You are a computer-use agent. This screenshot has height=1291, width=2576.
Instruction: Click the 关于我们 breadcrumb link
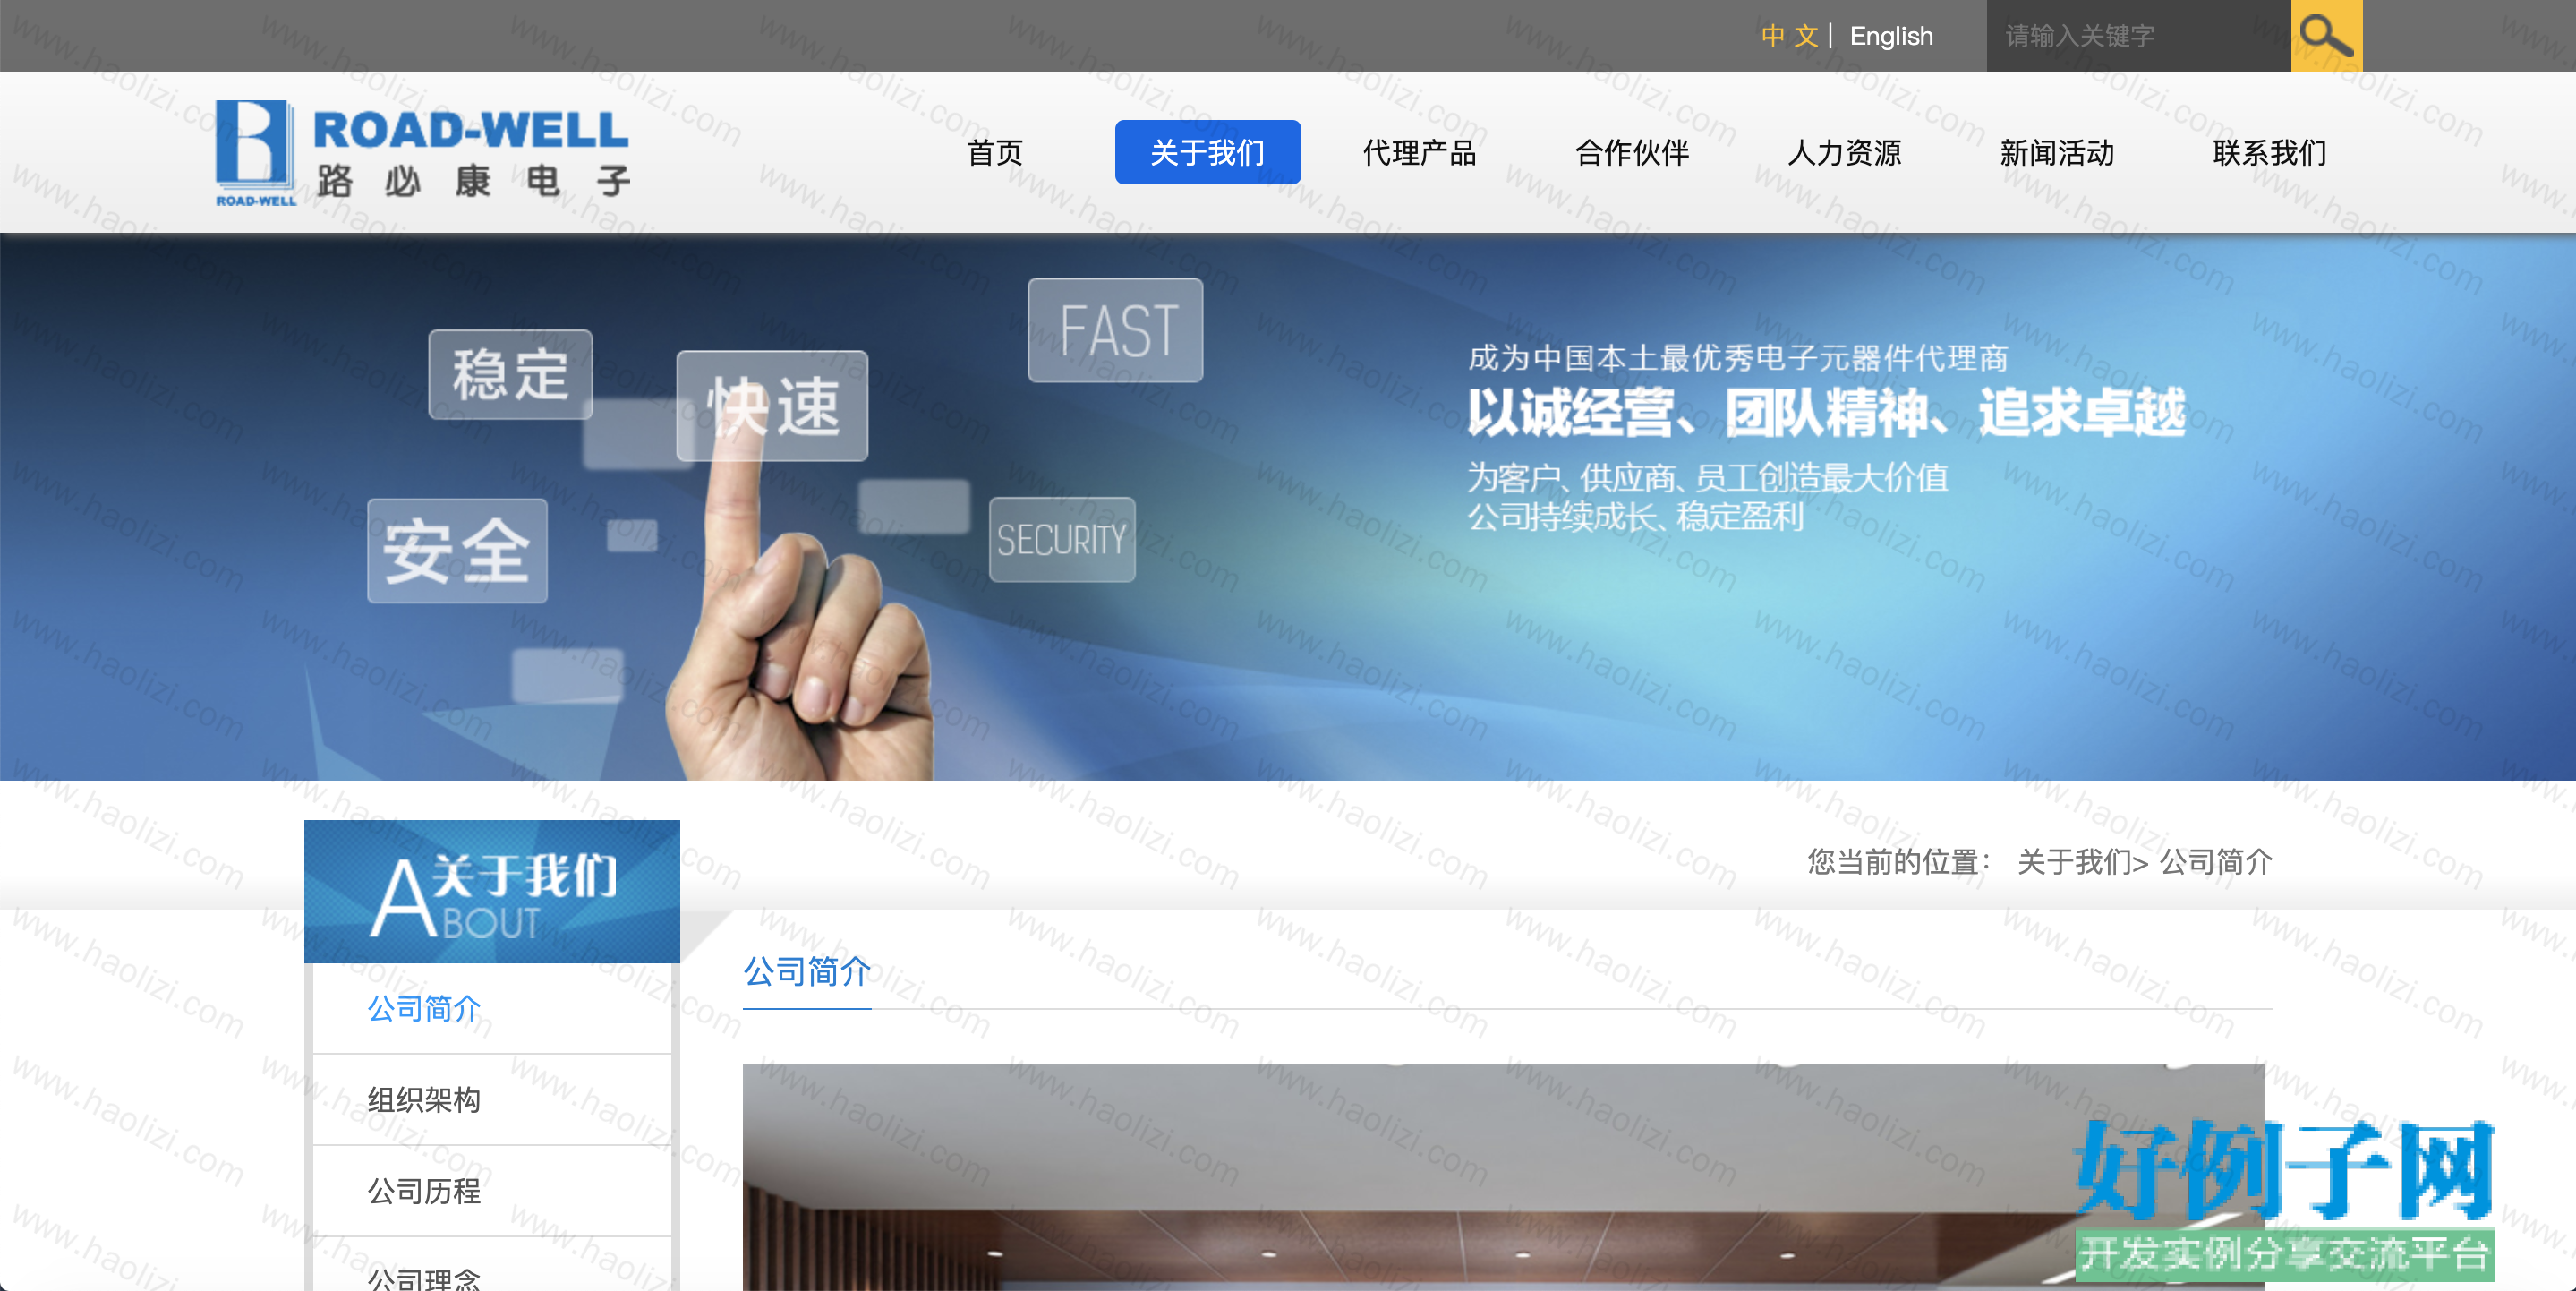click(2075, 861)
